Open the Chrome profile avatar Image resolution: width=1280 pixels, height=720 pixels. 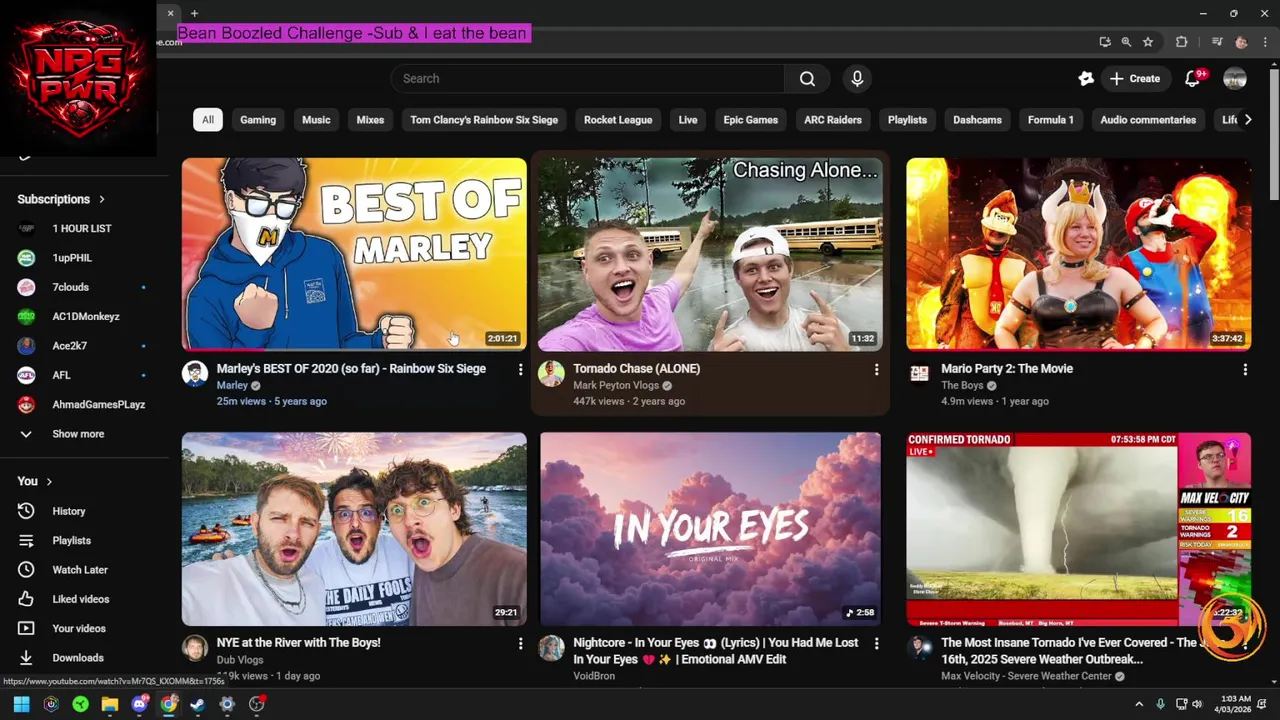click(x=1241, y=42)
